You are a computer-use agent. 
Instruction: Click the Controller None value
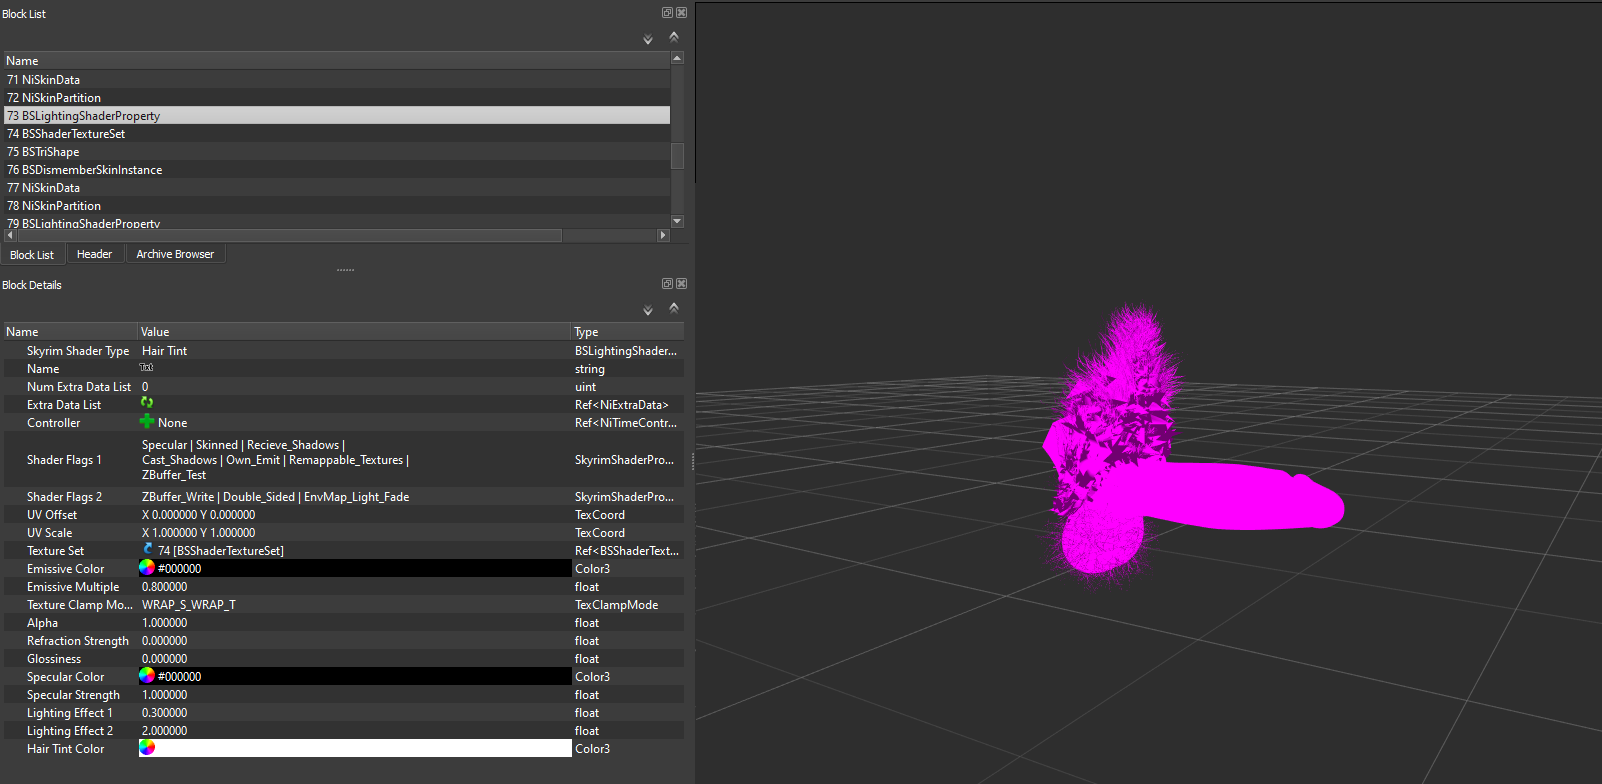point(172,423)
